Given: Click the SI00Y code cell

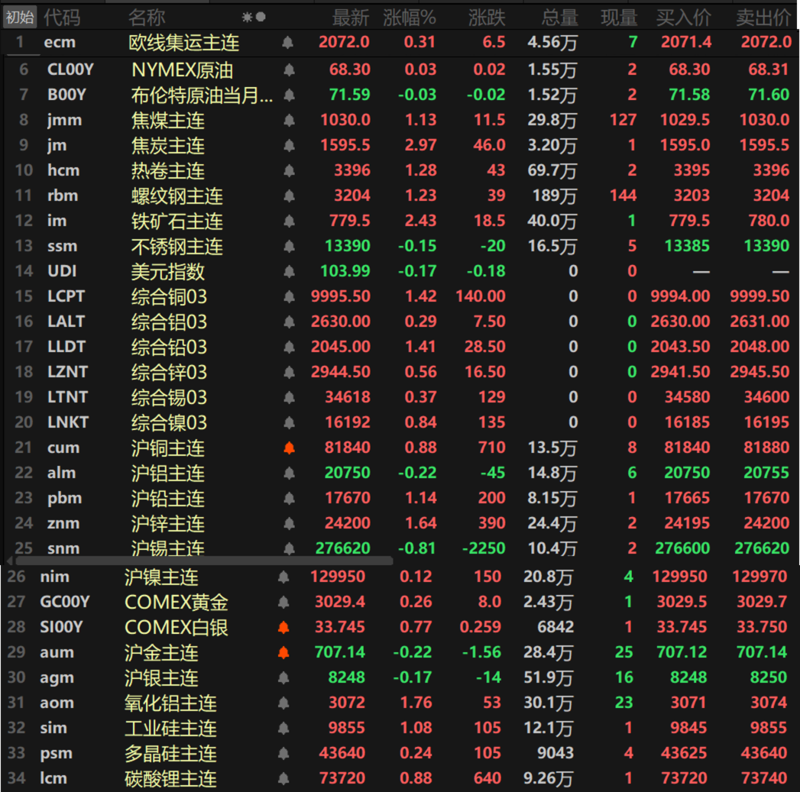Looking at the screenshot, I should pyautogui.click(x=61, y=627).
